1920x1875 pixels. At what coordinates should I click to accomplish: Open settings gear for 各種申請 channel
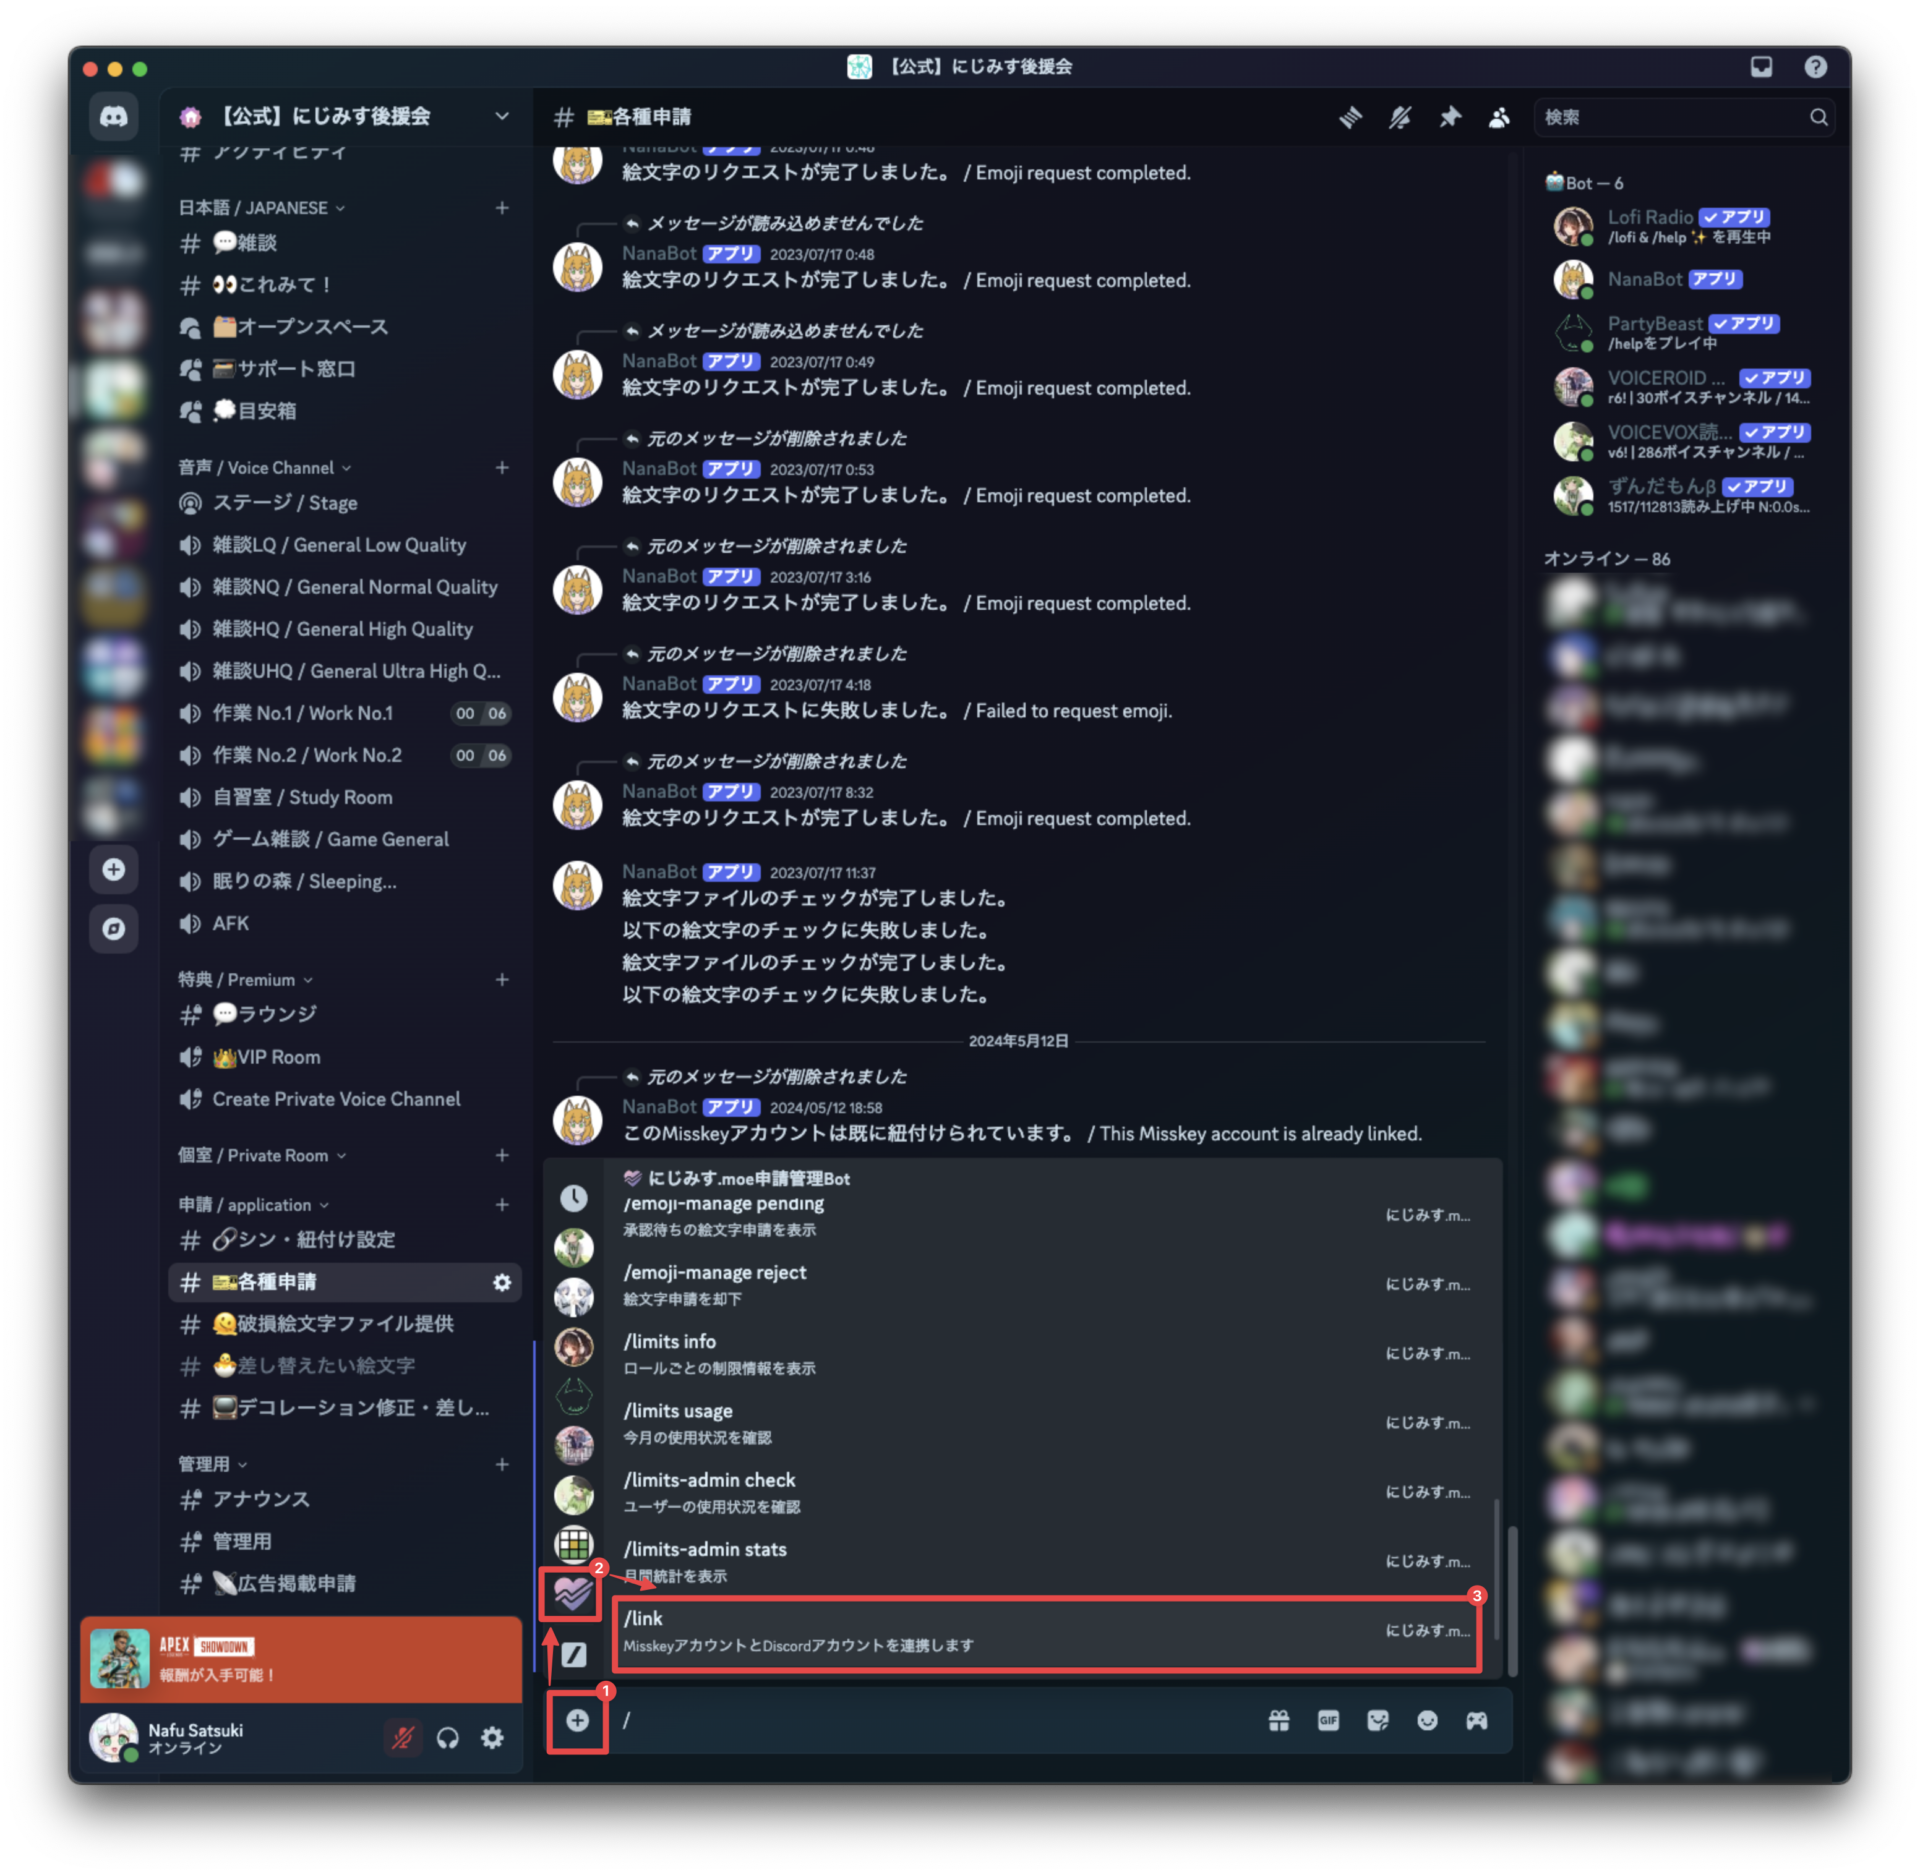coord(502,1282)
